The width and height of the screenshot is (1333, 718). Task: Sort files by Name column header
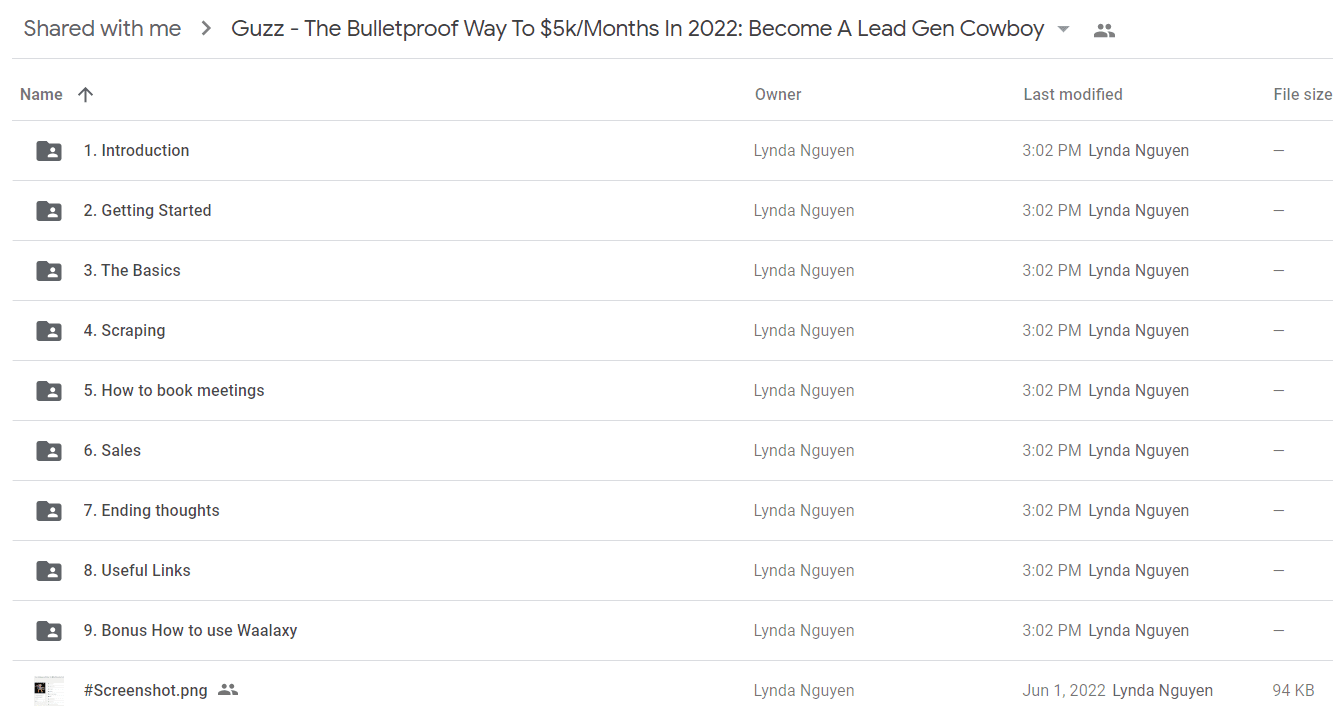[41, 94]
